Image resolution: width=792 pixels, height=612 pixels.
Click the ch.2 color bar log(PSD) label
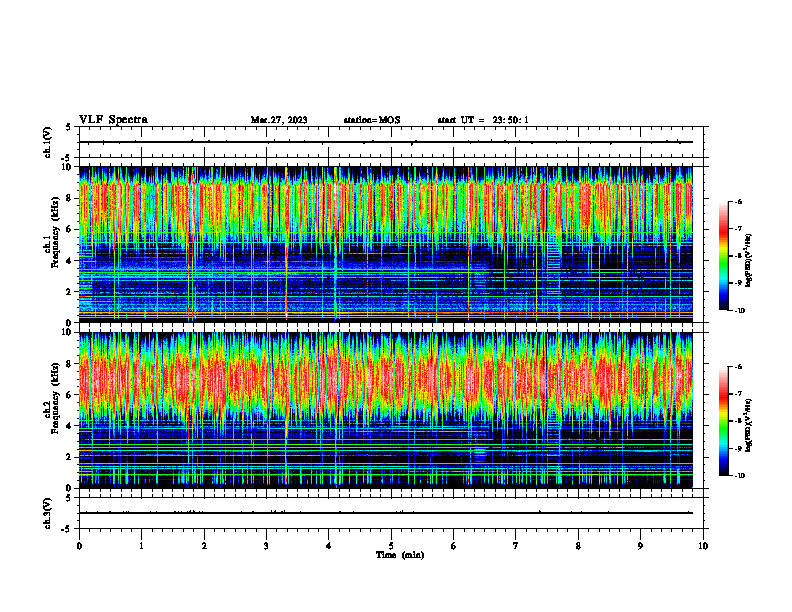749,424
